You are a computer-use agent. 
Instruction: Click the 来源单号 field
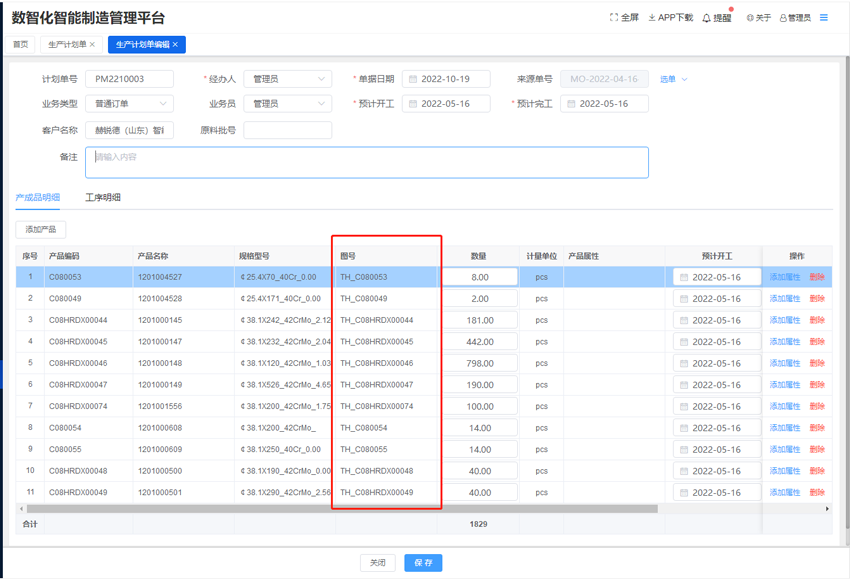604,79
